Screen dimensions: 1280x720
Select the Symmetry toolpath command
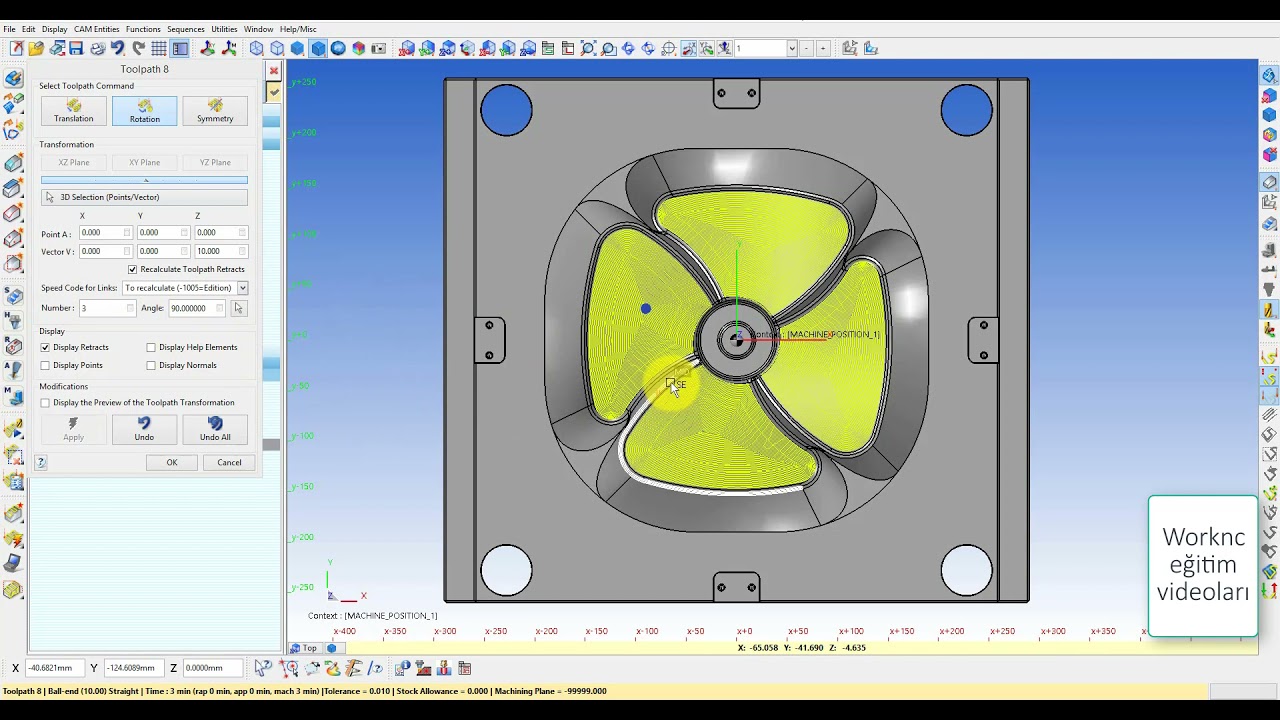click(x=215, y=110)
